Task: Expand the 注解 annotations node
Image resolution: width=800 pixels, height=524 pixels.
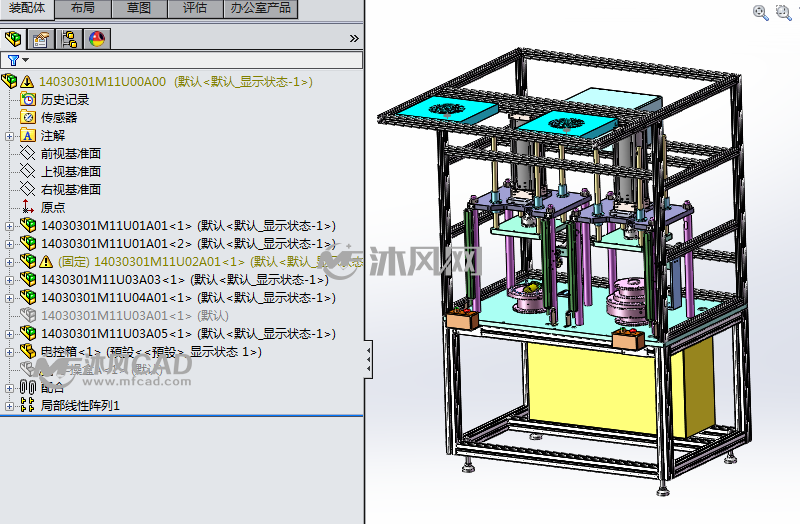Action: point(9,136)
